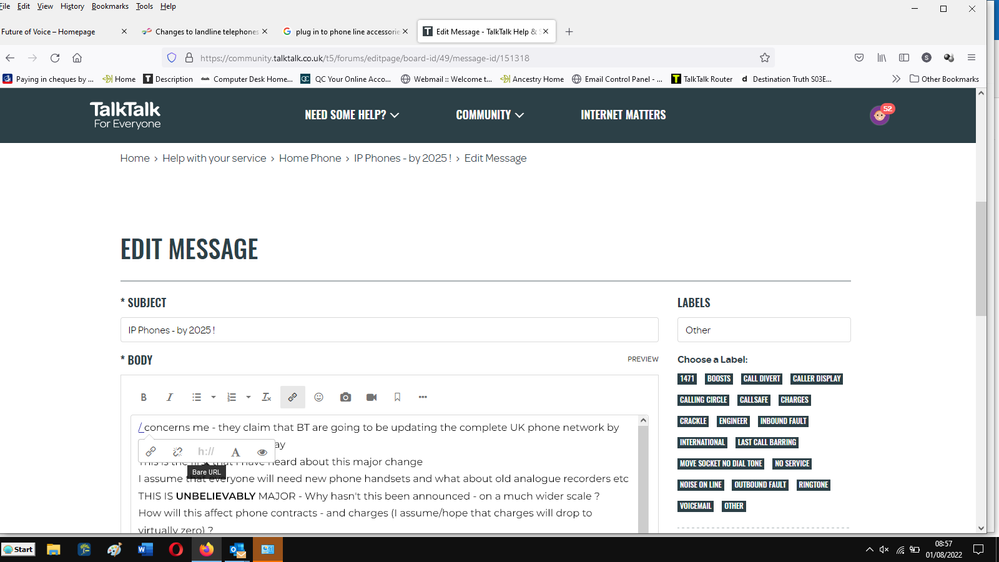Screen dimensions: 999x562
Task: Go to browser home page icon
Action: 77,58
